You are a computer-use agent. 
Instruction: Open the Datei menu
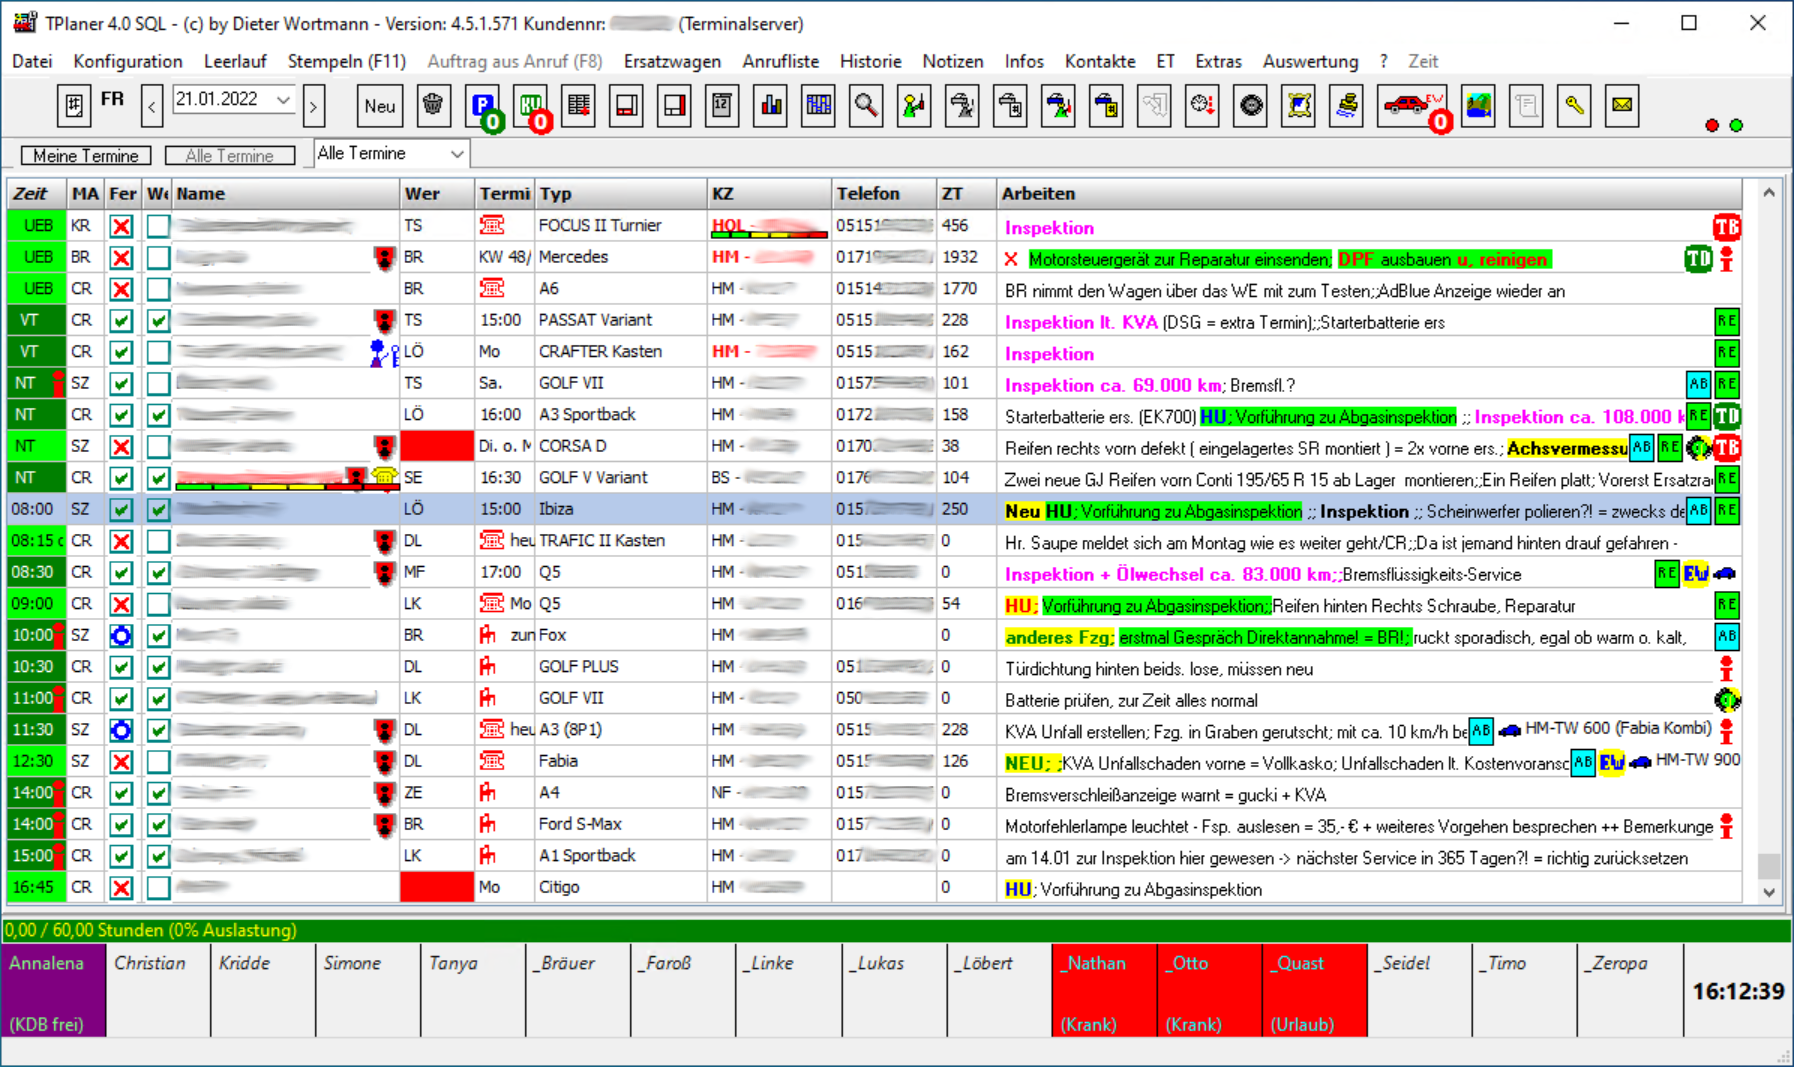pyautogui.click(x=32, y=61)
